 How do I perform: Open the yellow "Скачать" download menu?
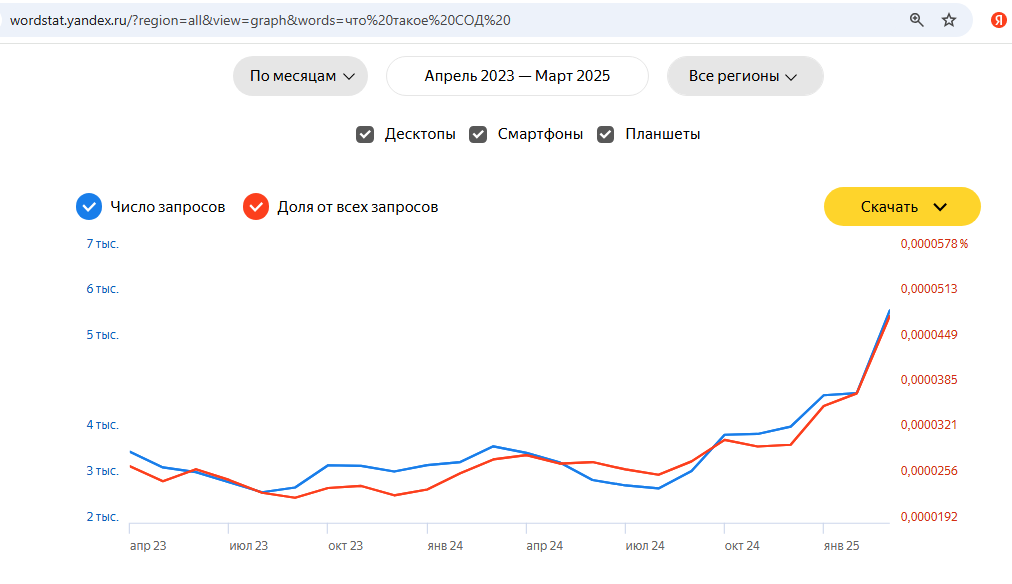(x=902, y=207)
